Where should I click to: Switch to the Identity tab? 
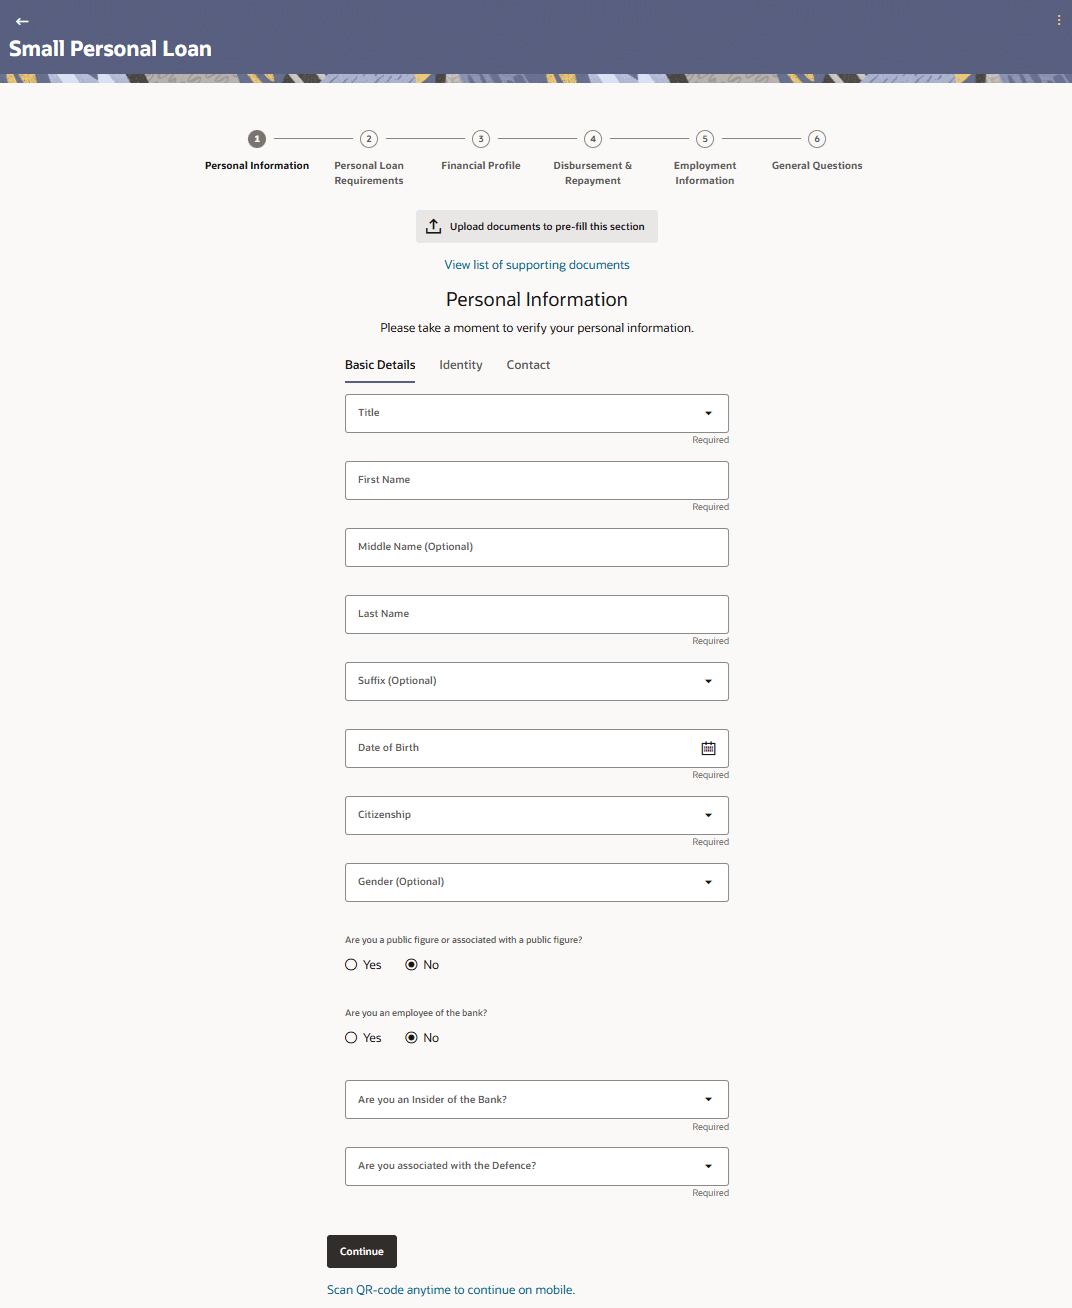[x=461, y=365]
